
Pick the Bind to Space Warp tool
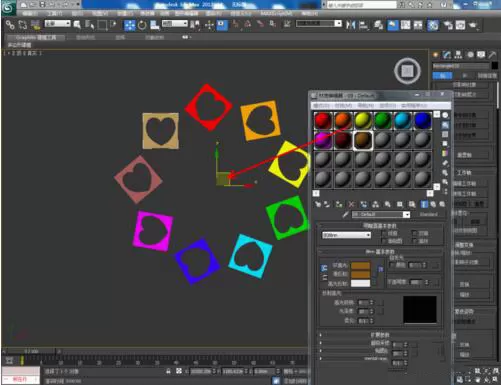pyautogui.click(x=35, y=25)
